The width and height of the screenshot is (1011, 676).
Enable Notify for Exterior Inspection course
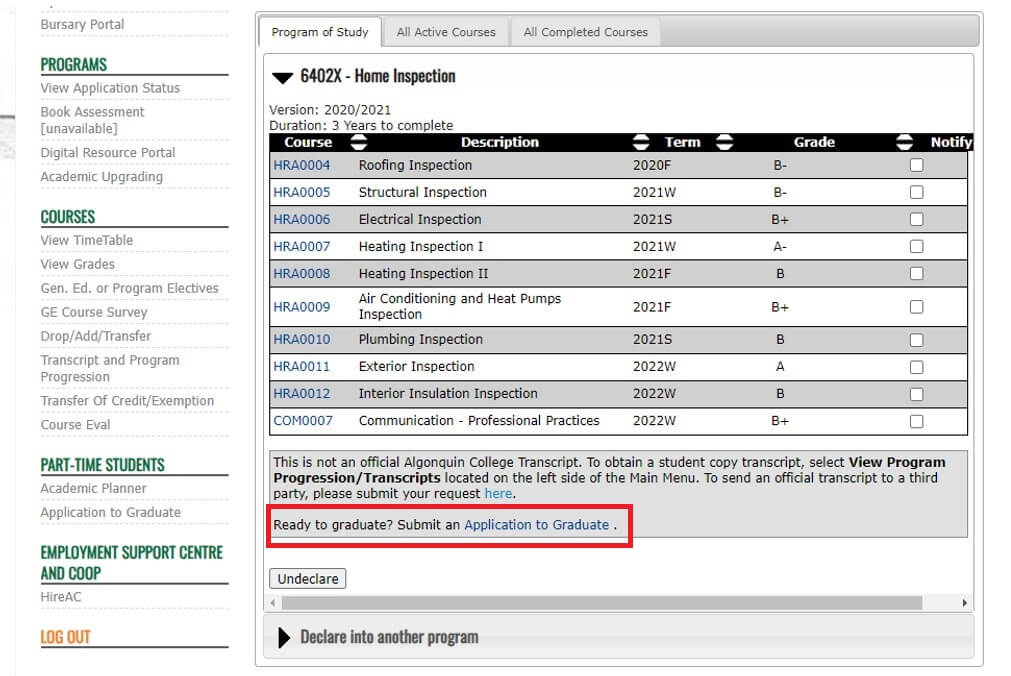click(x=916, y=367)
